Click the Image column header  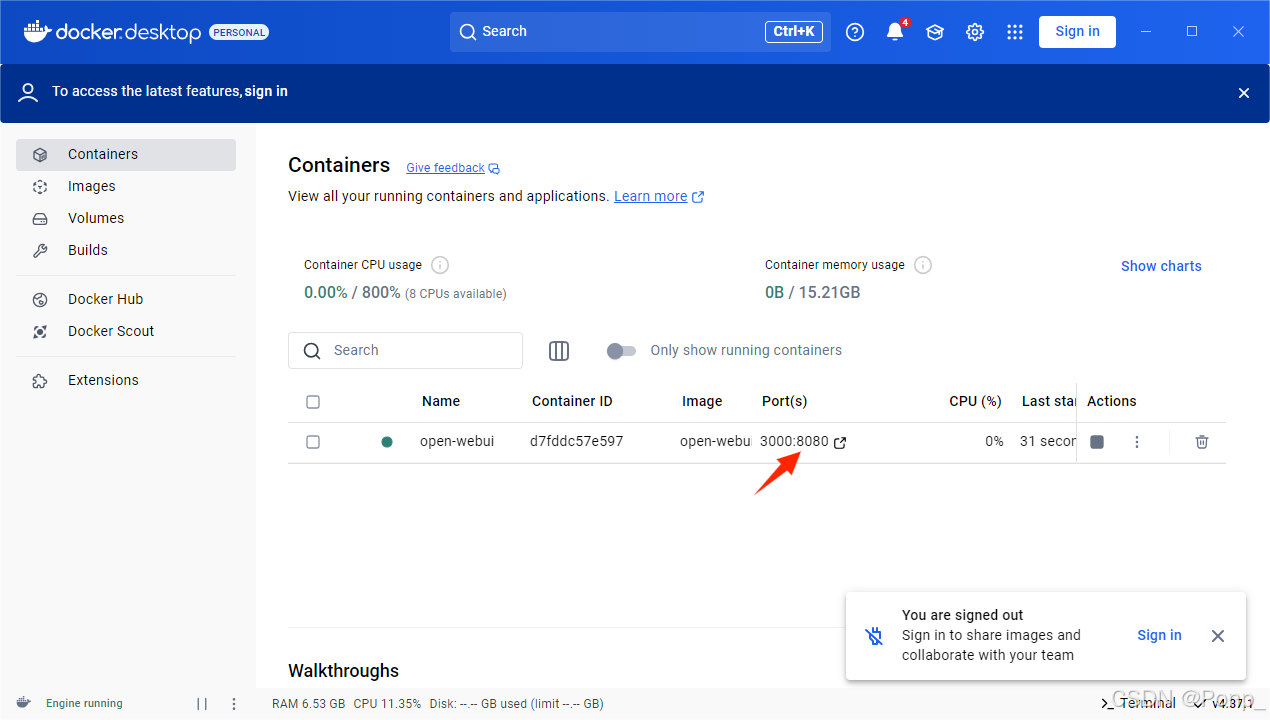coord(702,402)
